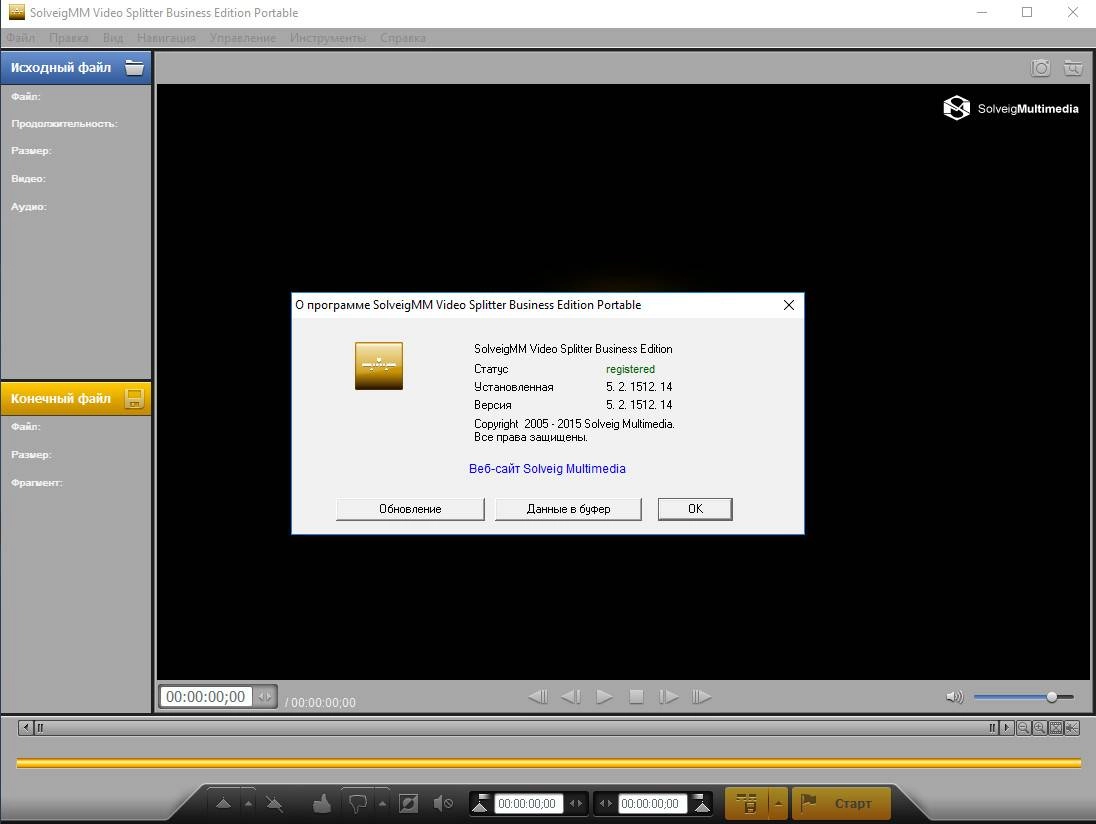Screen dimensions: 1096x824
Task: Click the set left marker icon
Action: 480,804
